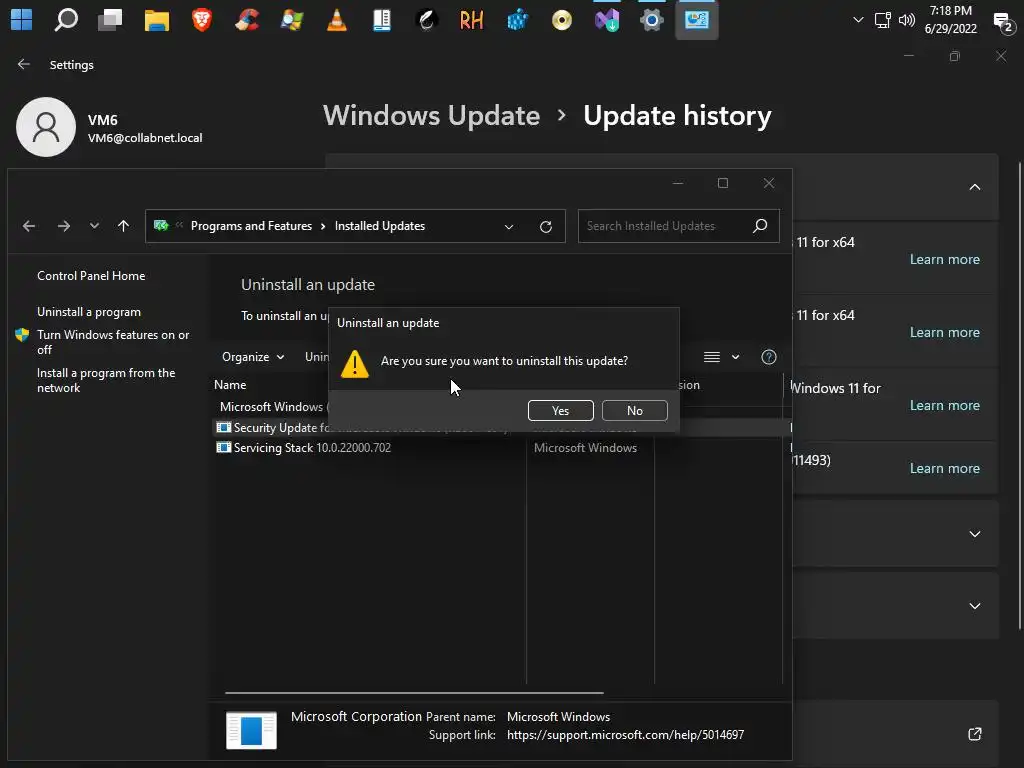Confirm uninstall with Yes button
The image size is (1024, 768).
(560, 410)
